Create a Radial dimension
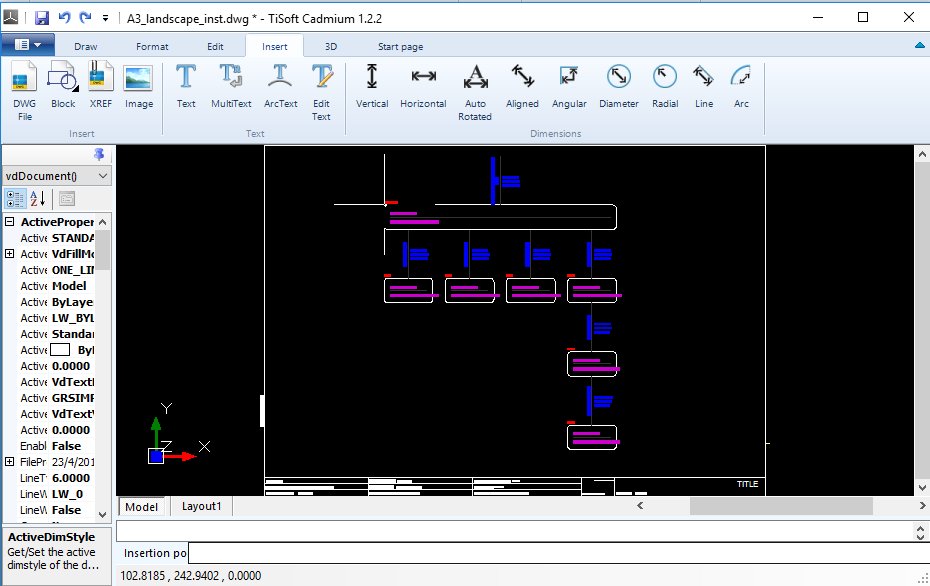 (x=665, y=88)
